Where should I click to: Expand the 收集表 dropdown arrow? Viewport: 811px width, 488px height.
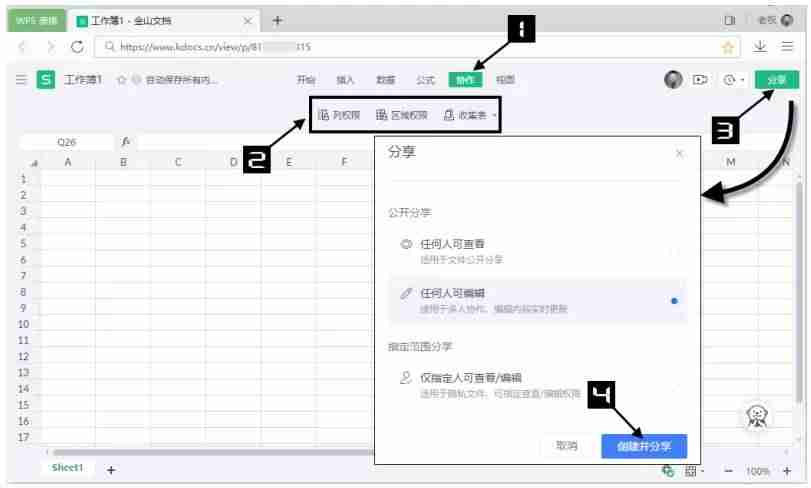[494, 115]
